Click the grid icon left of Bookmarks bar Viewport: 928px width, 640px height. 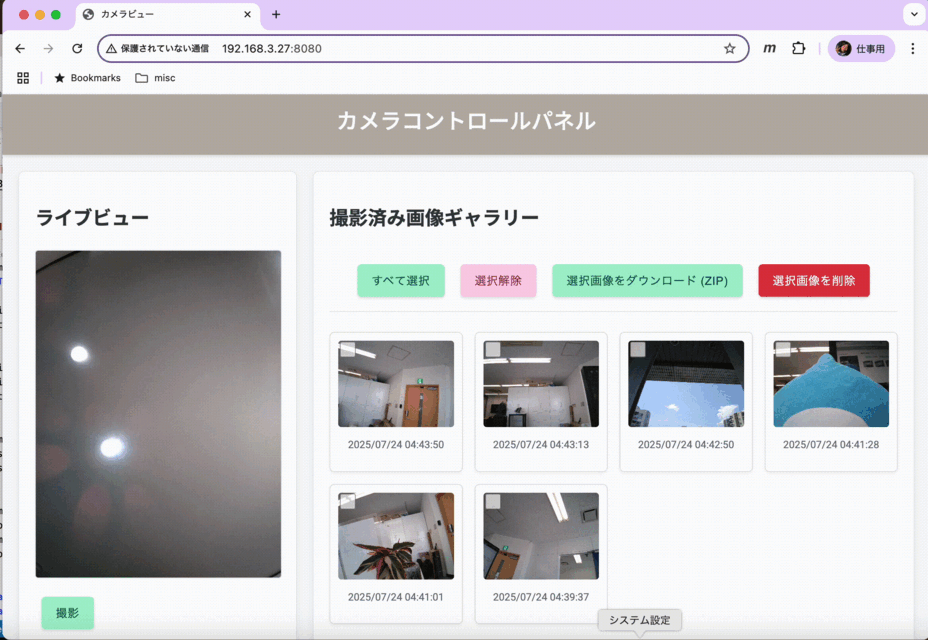coord(22,77)
